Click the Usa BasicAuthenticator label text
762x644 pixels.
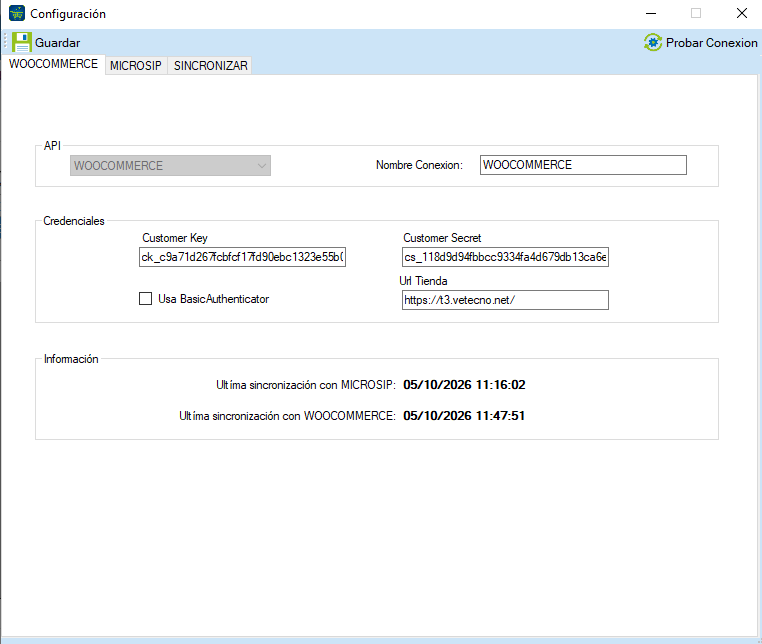tap(213, 299)
